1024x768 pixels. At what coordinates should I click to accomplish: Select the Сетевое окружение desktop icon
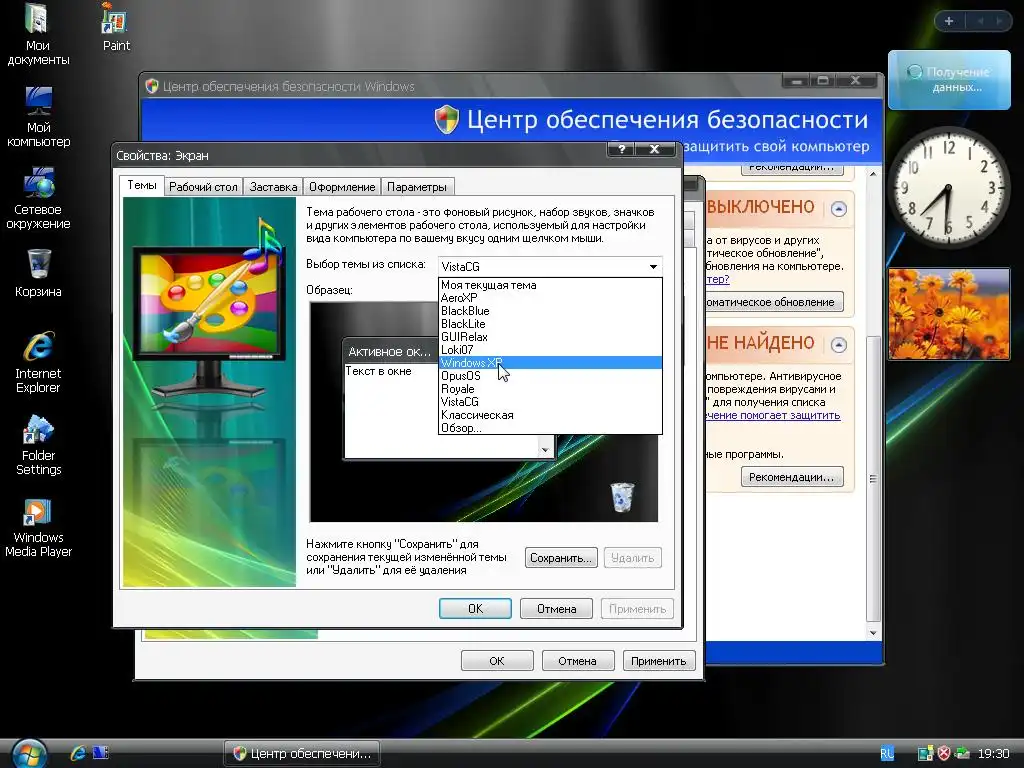[x=38, y=199]
